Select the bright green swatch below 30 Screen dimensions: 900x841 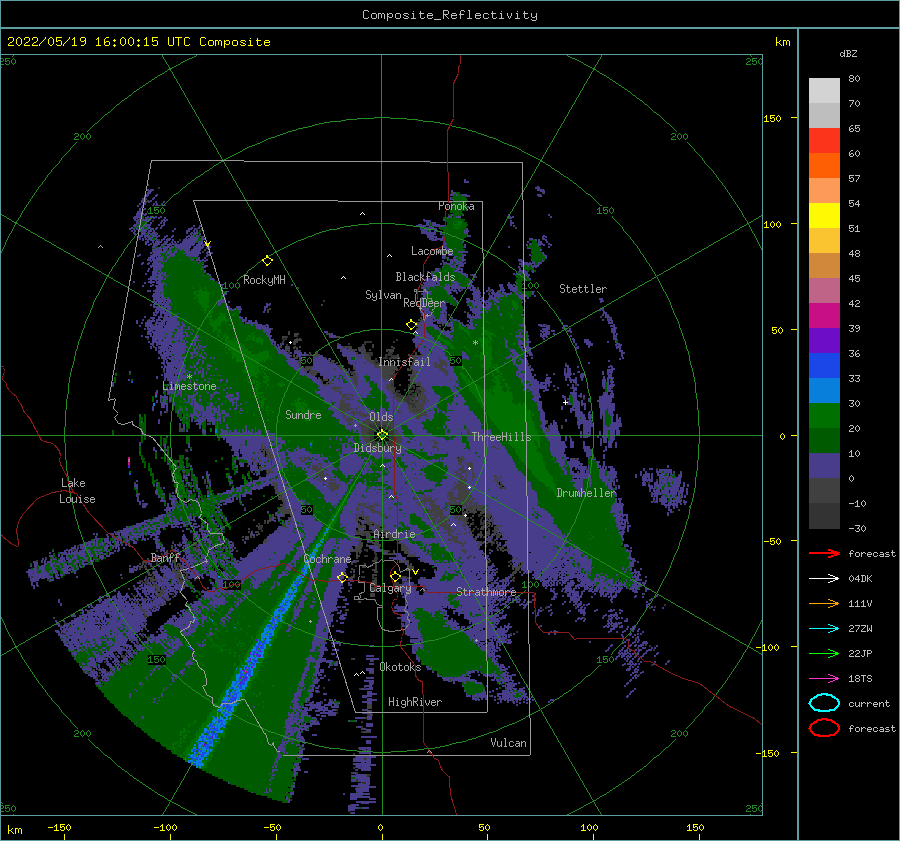click(824, 415)
